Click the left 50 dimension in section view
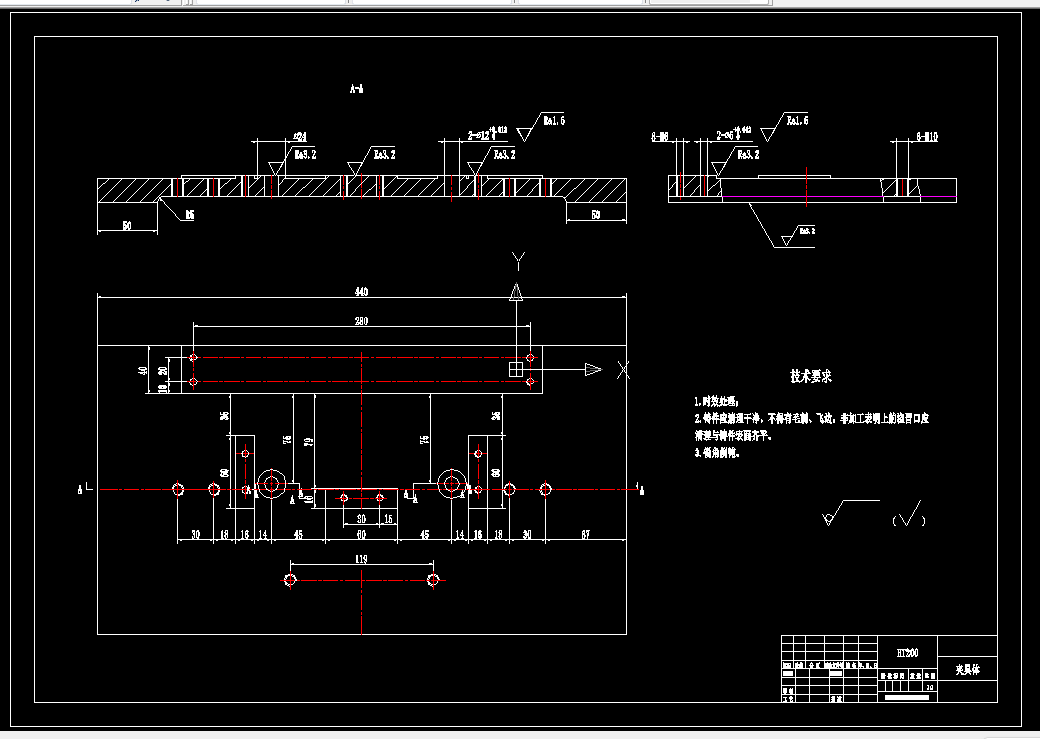 click(x=127, y=226)
